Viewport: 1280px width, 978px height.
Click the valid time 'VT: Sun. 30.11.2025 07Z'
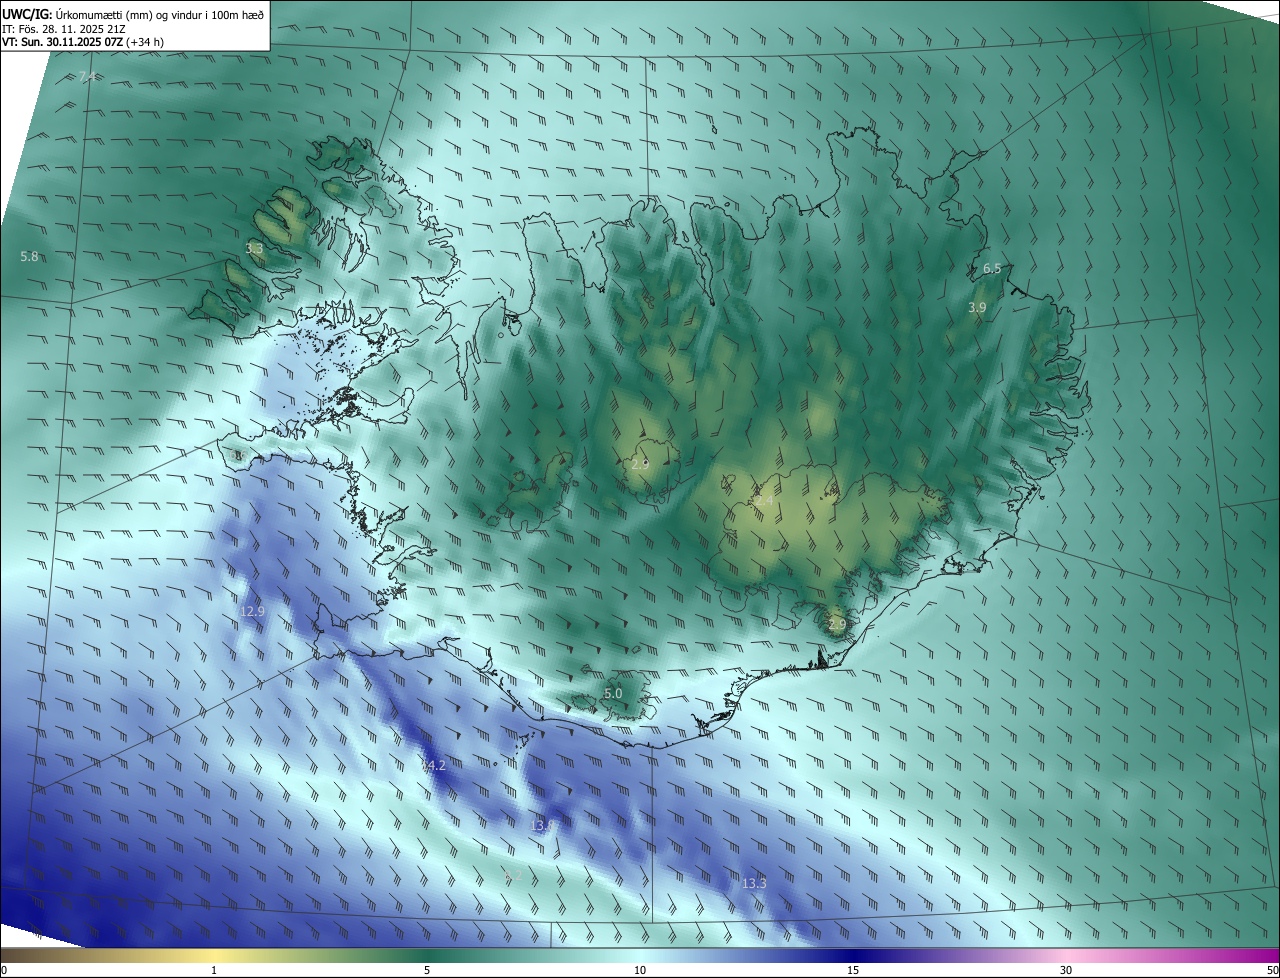click(62, 43)
